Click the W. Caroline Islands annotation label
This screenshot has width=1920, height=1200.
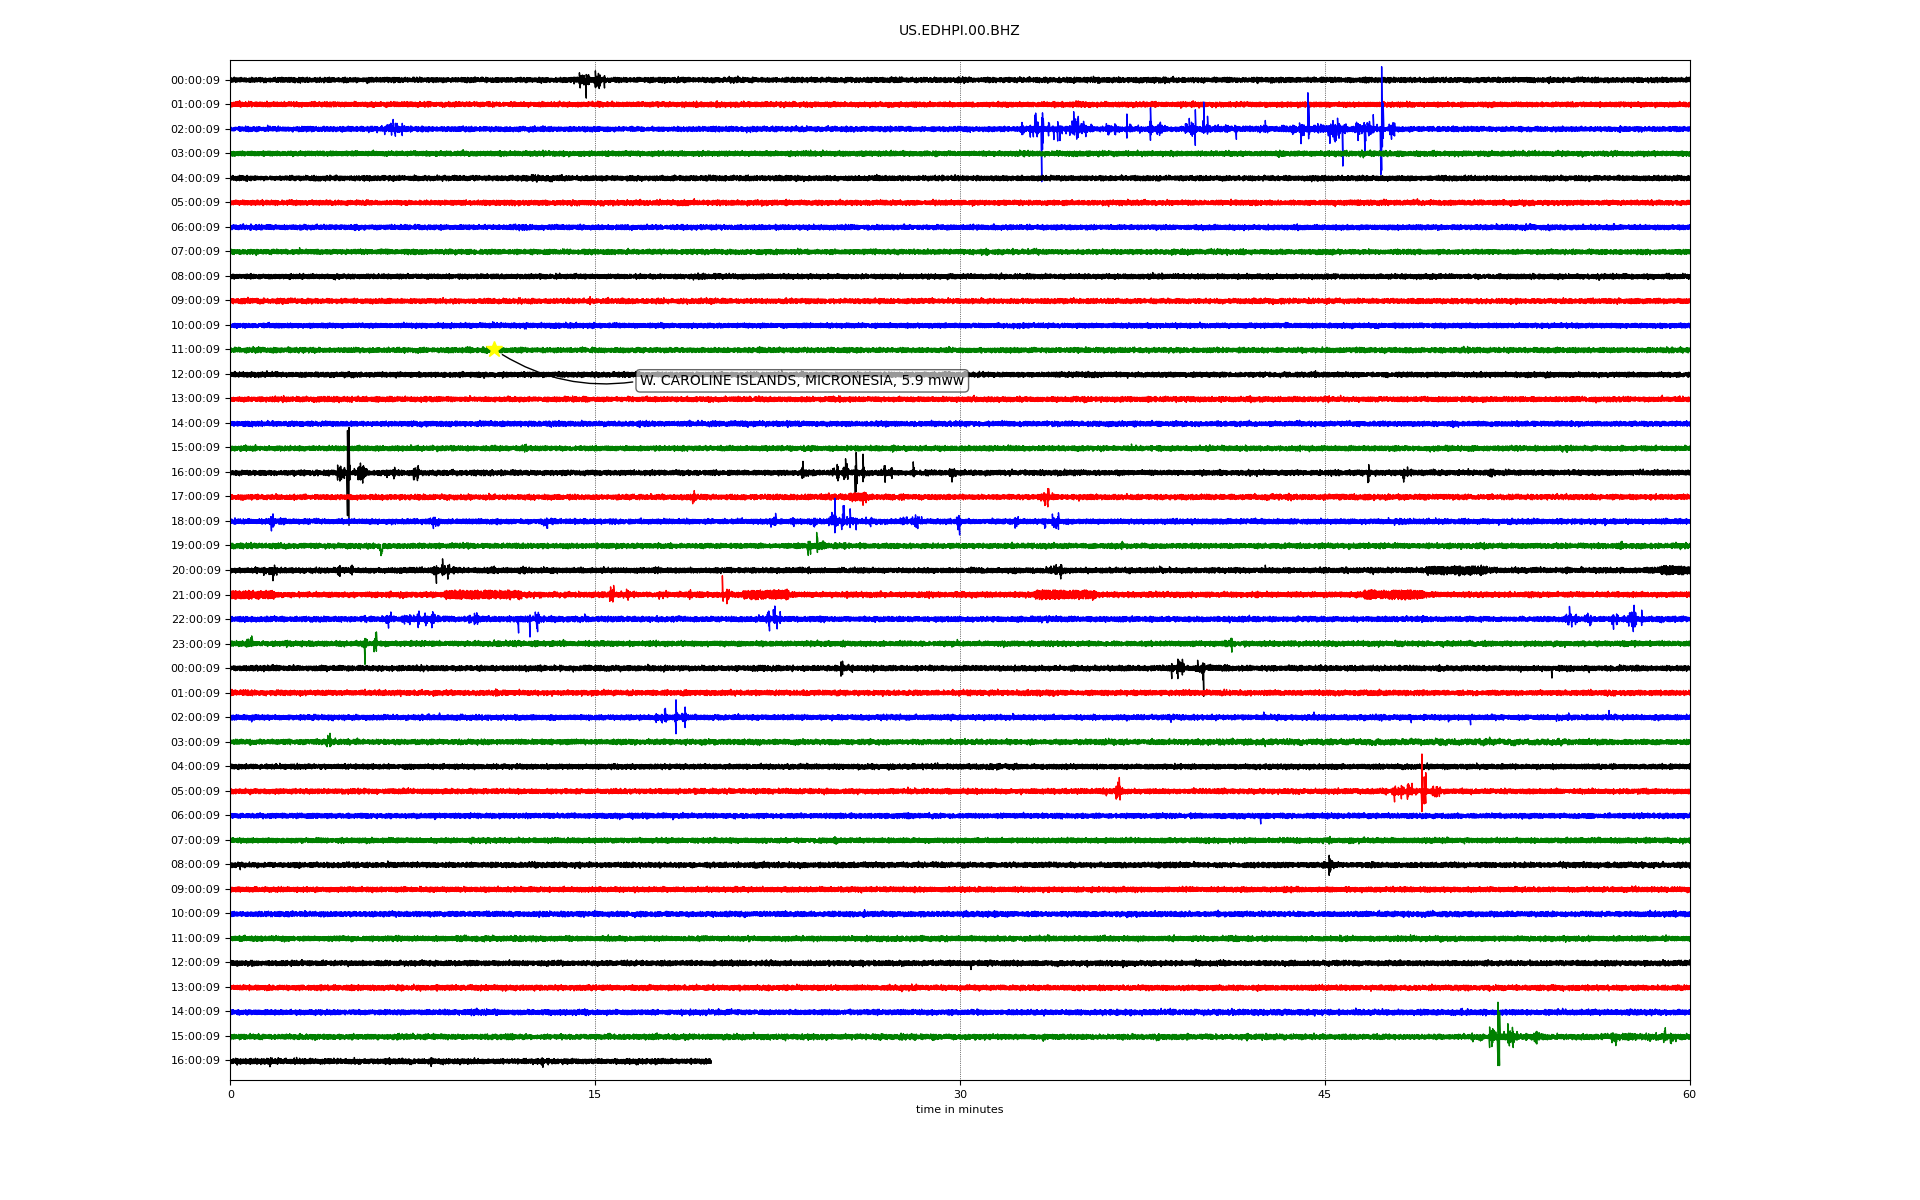(801, 381)
